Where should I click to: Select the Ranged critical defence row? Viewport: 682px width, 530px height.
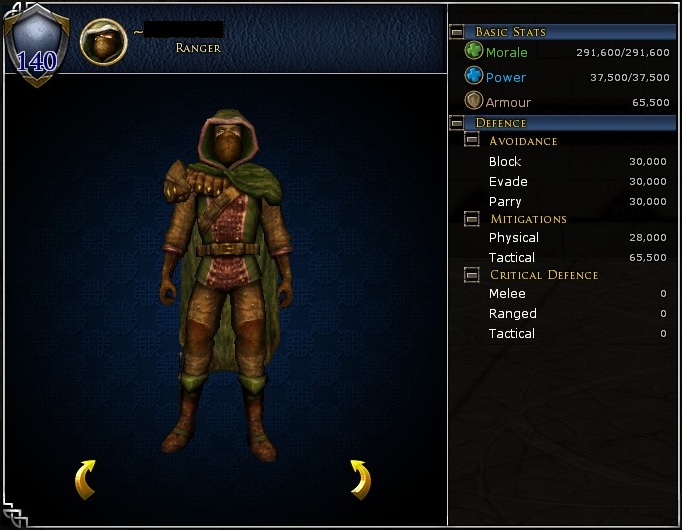pyautogui.click(x=577, y=313)
